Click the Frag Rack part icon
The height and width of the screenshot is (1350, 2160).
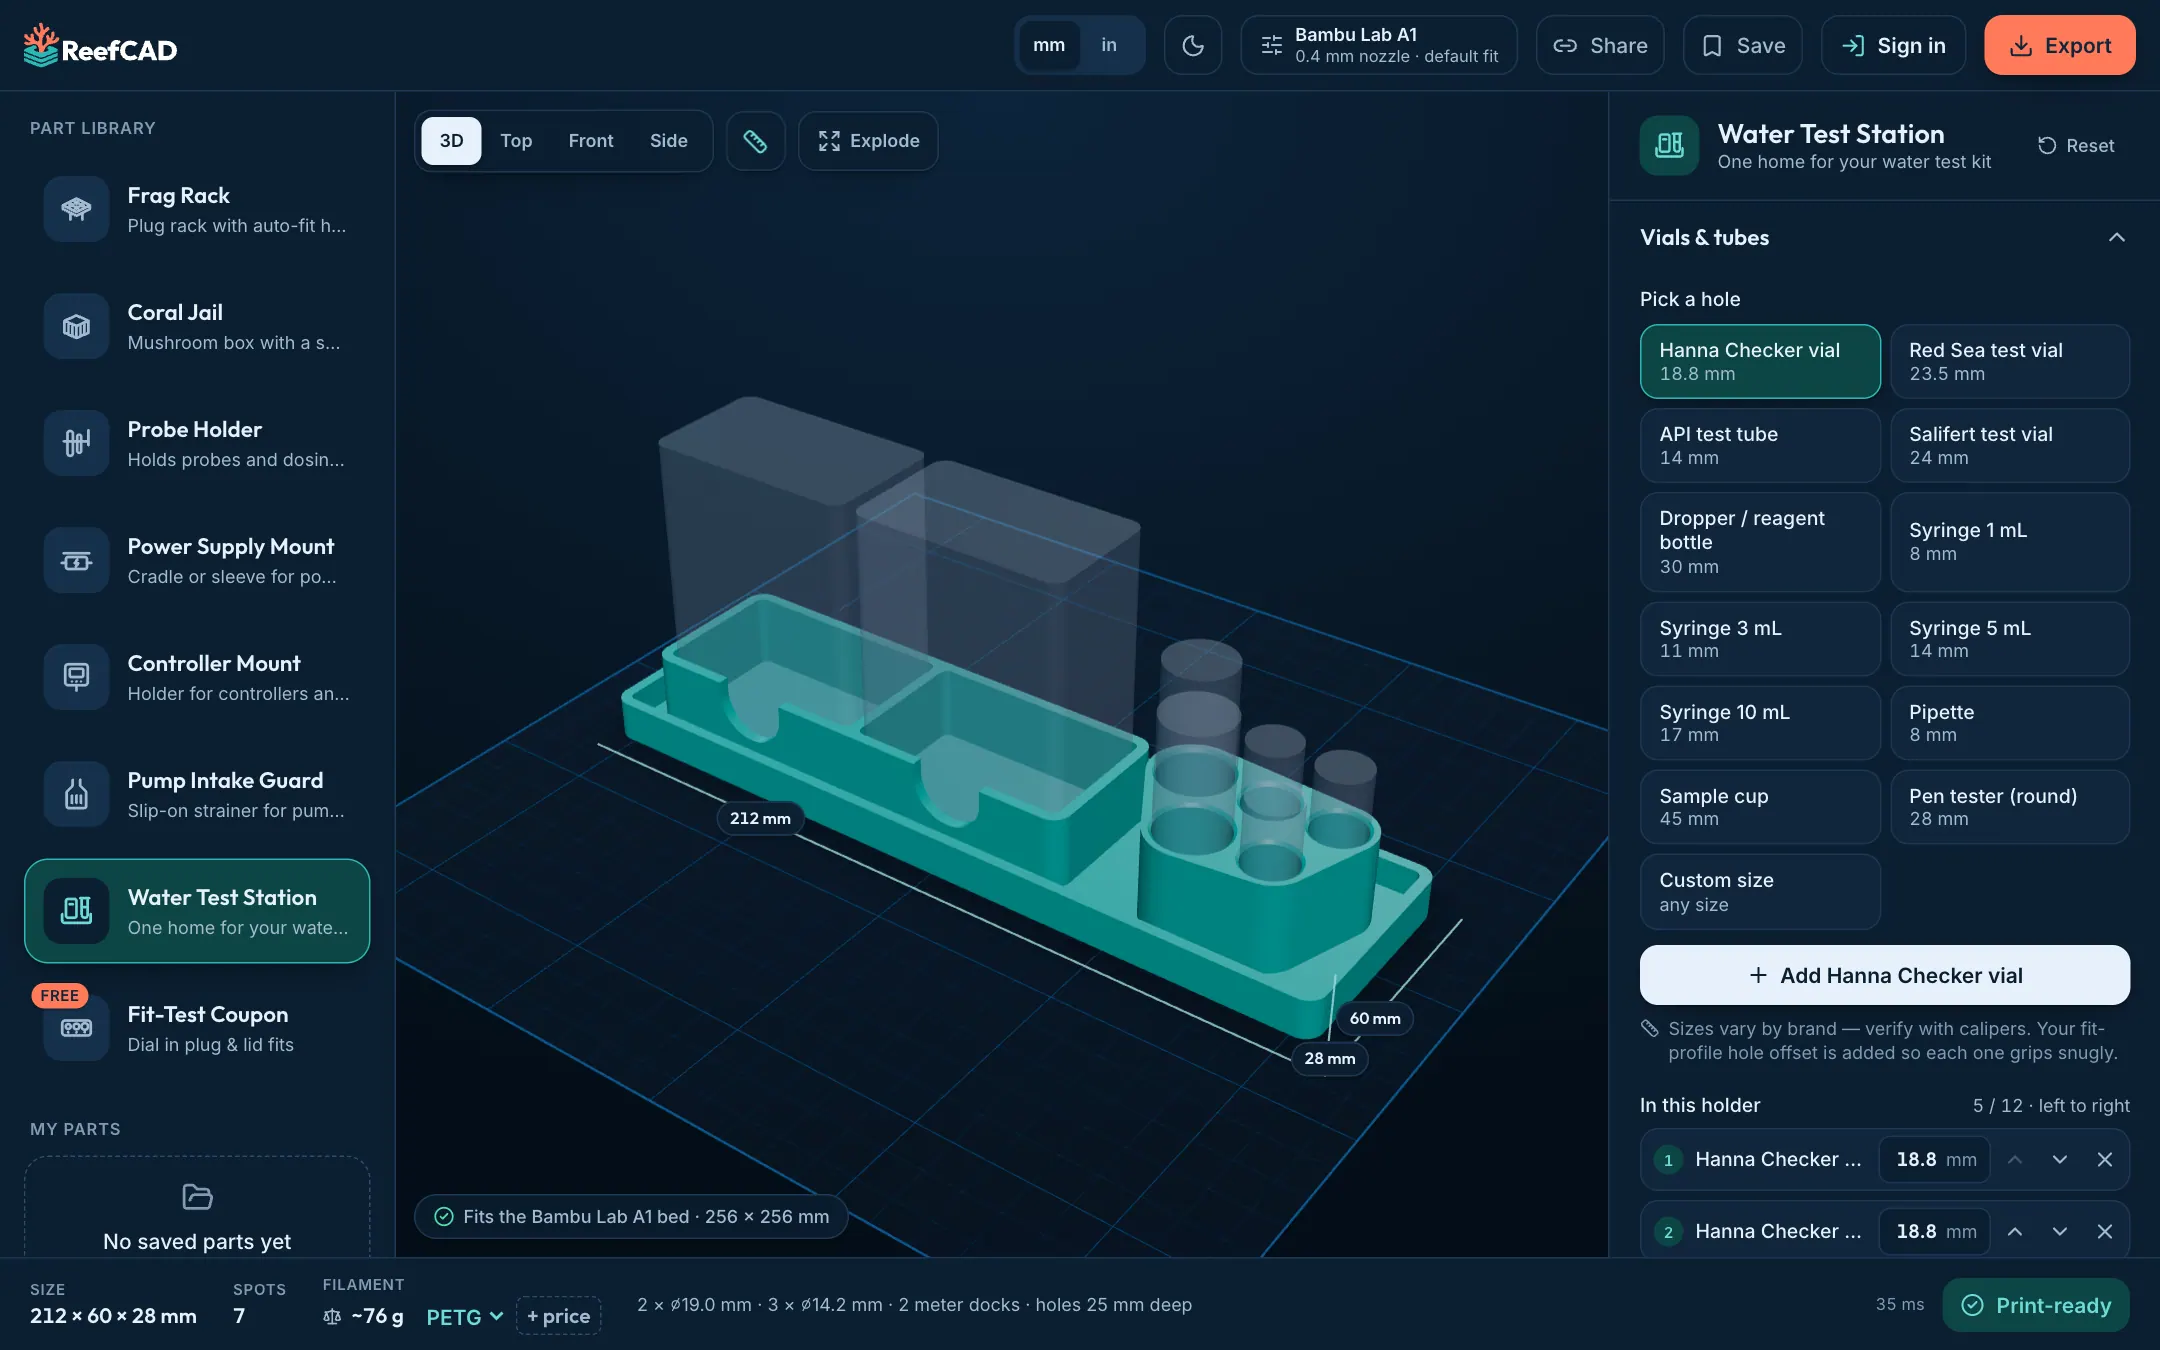pos(76,209)
